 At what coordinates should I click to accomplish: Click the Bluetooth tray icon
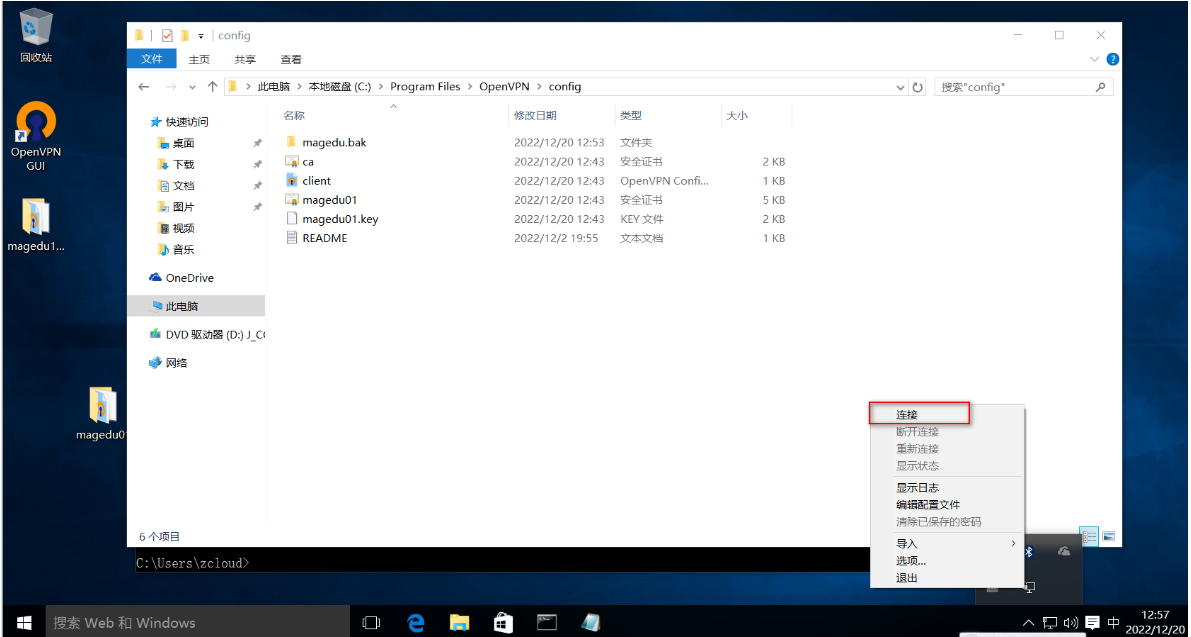point(1030,552)
